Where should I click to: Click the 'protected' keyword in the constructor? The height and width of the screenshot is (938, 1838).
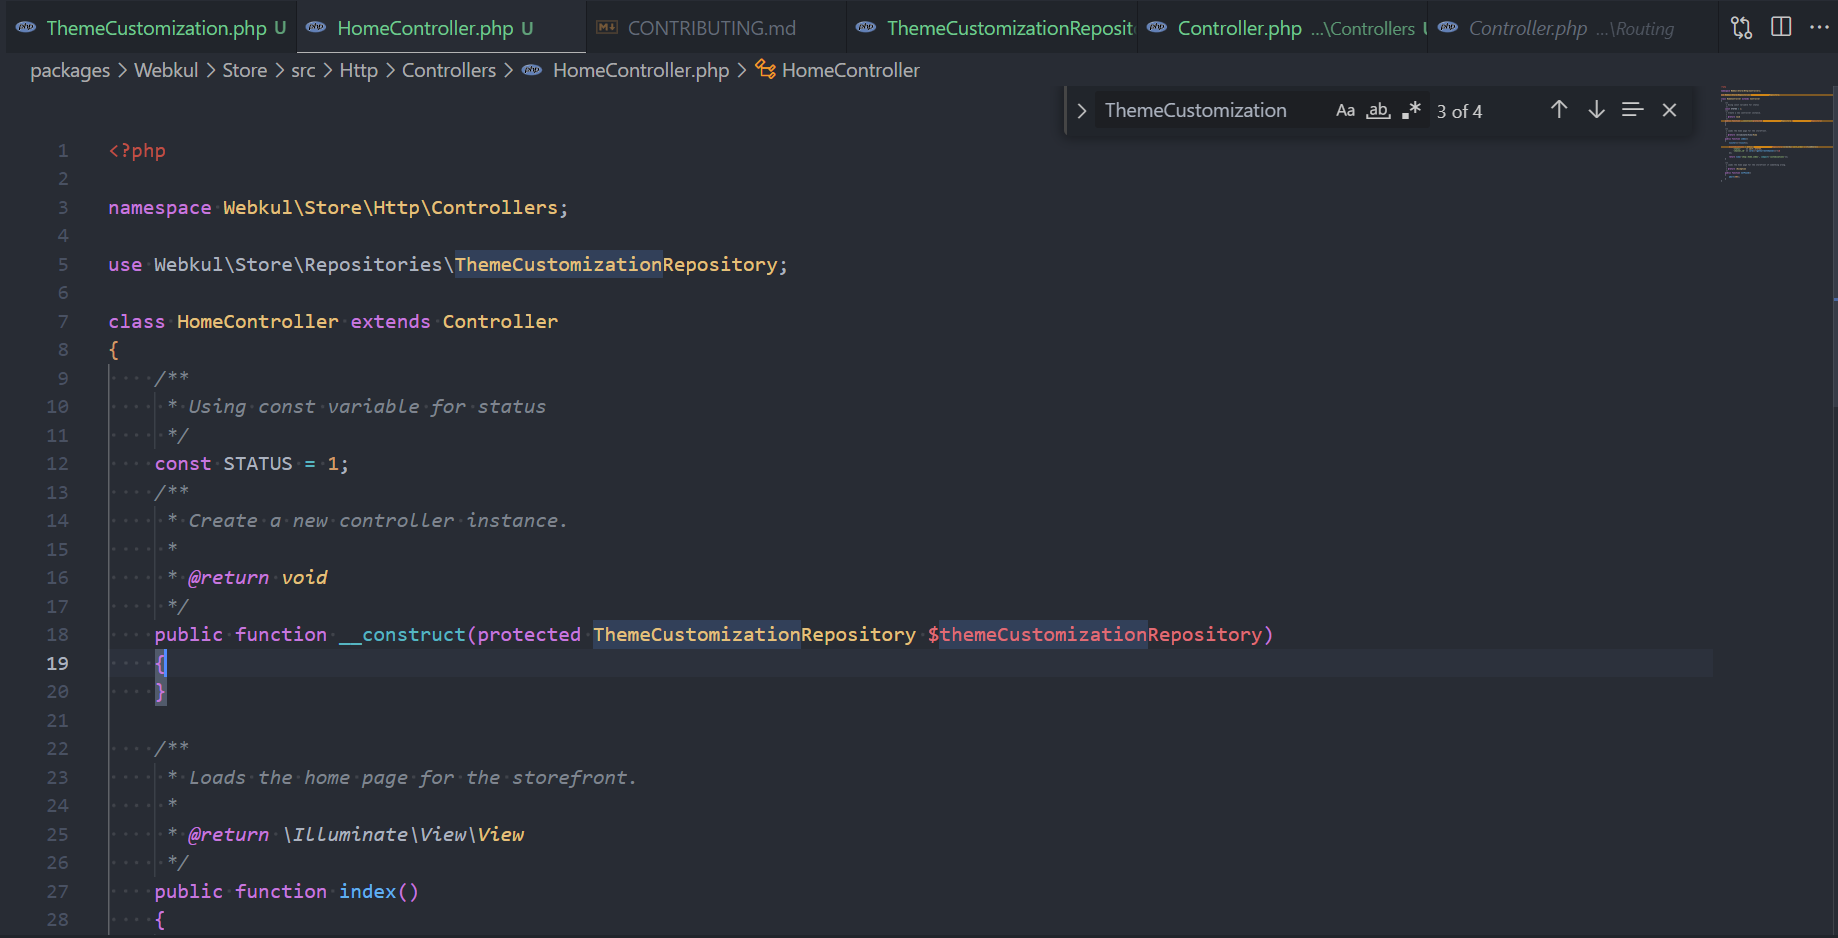point(529,635)
